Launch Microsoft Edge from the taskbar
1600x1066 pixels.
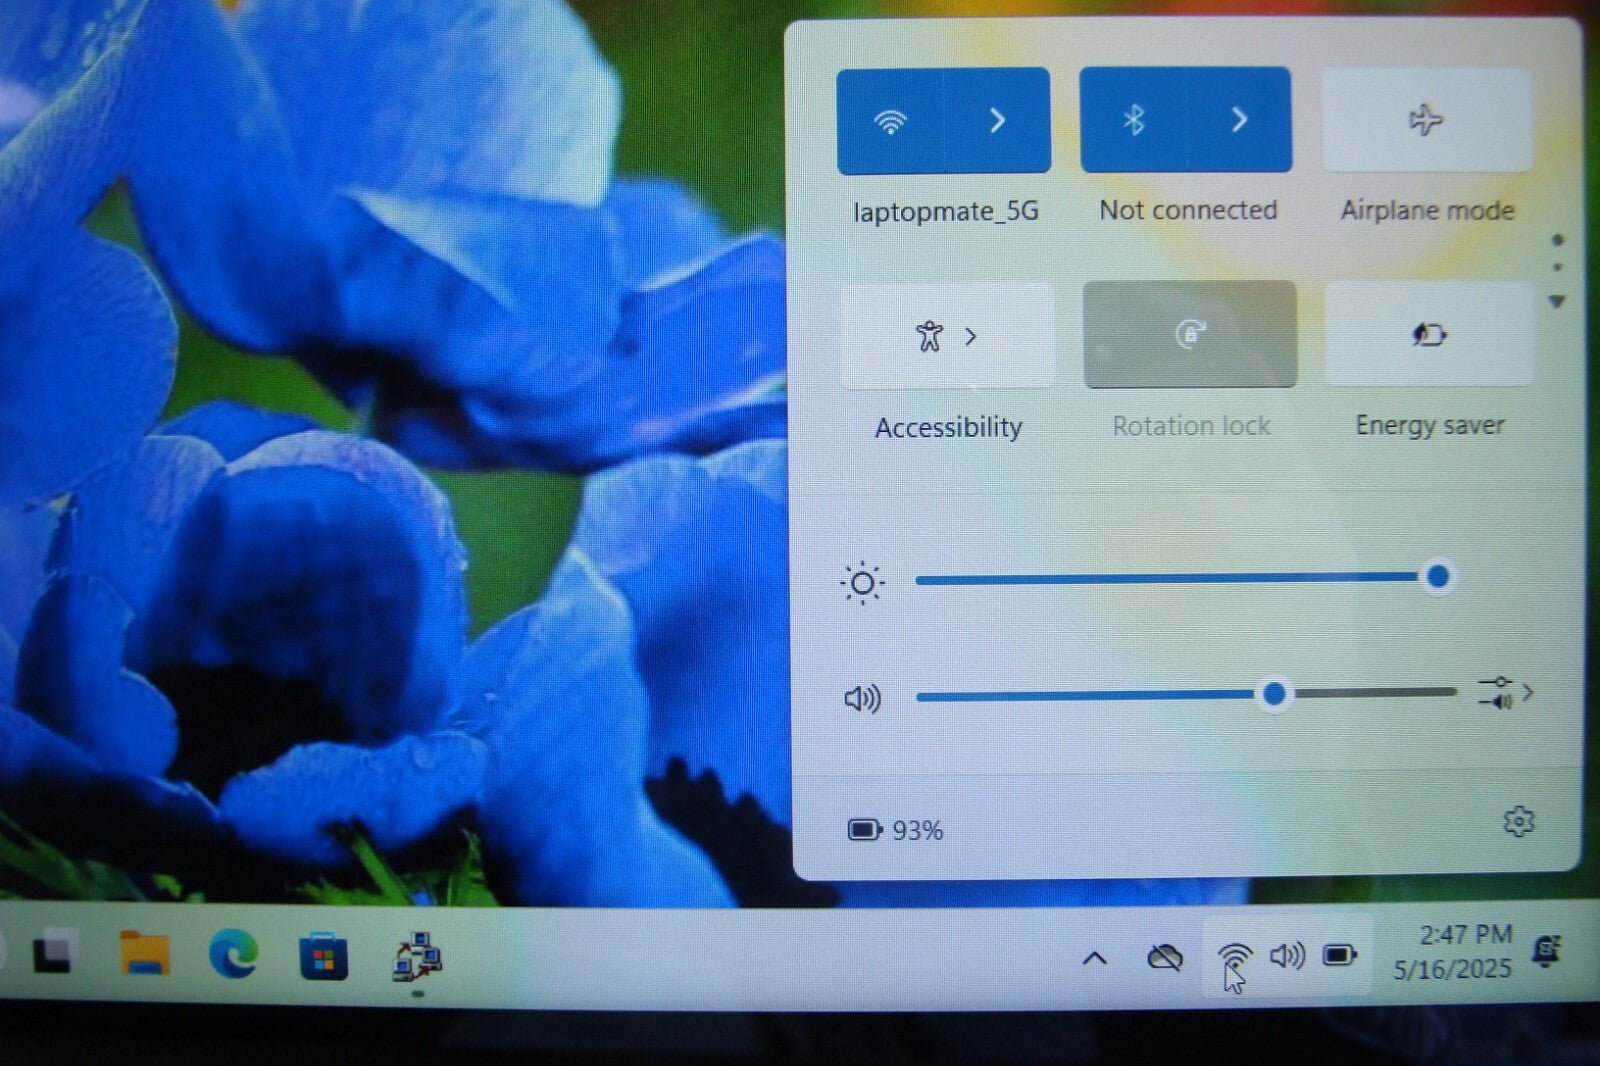tap(232, 954)
